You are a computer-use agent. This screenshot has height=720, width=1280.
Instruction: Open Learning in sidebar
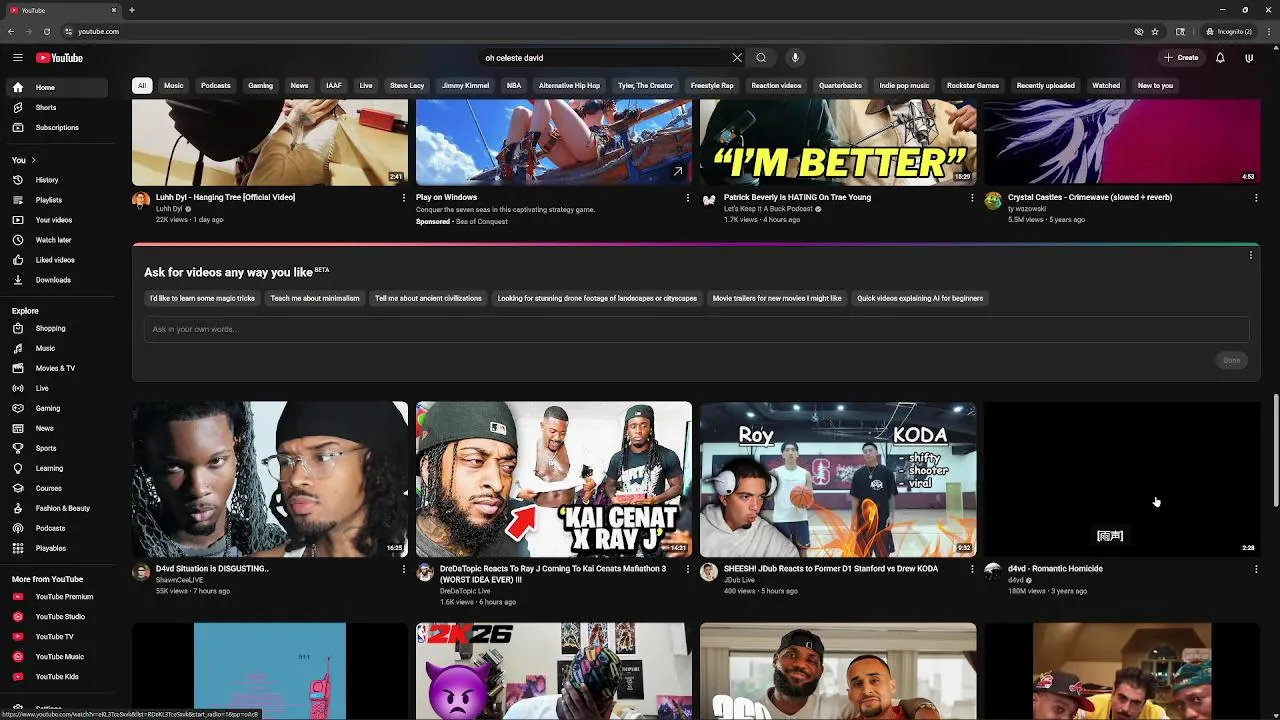click(x=56, y=468)
